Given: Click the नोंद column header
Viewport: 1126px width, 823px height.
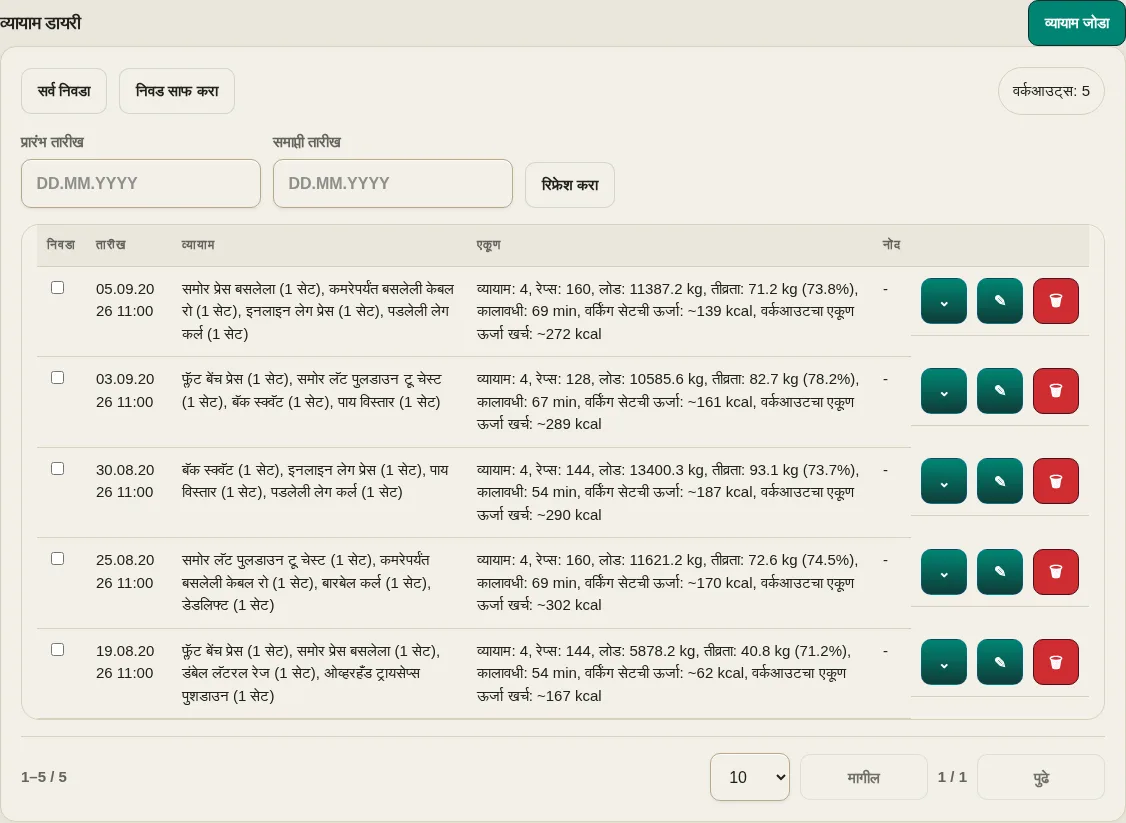Looking at the screenshot, I should tap(891, 245).
